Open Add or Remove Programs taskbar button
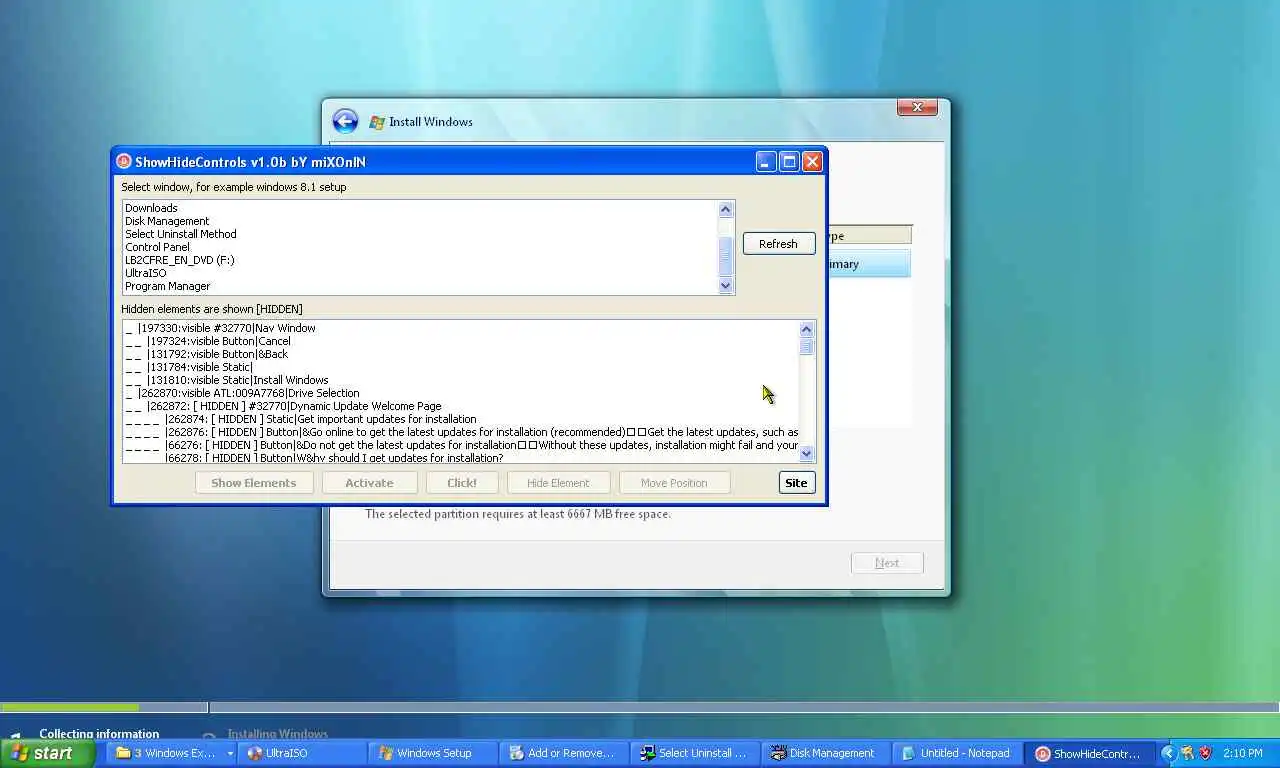Screen dimensions: 1280x768 click(x=564, y=753)
